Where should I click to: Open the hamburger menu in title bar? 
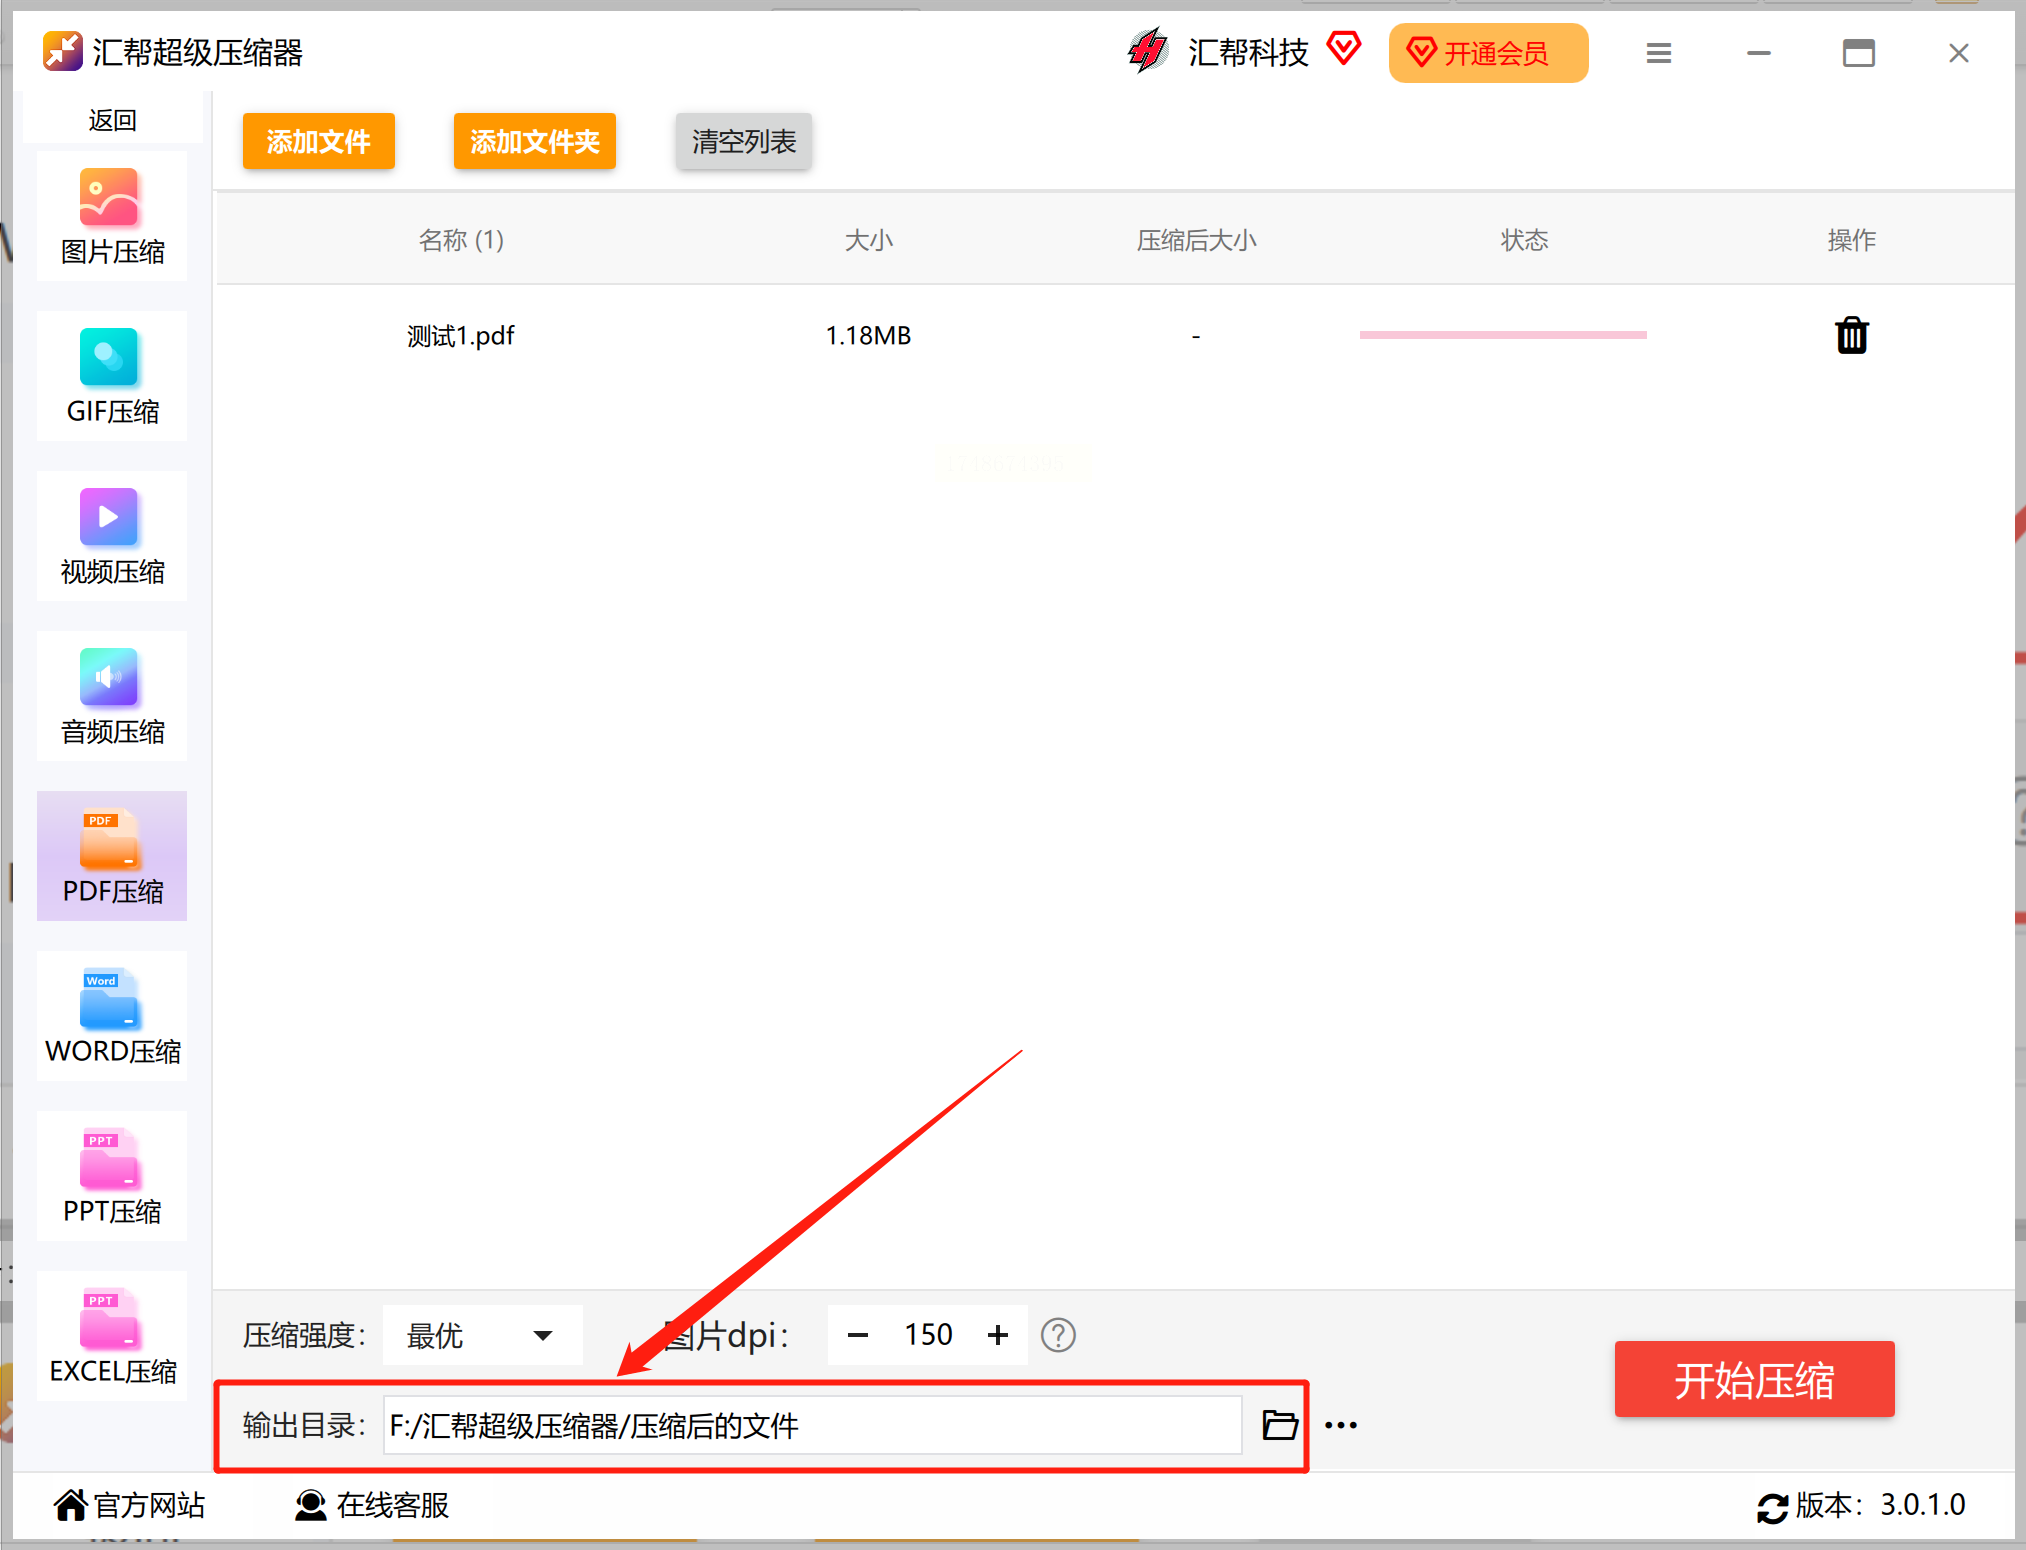(x=1659, y=53)
